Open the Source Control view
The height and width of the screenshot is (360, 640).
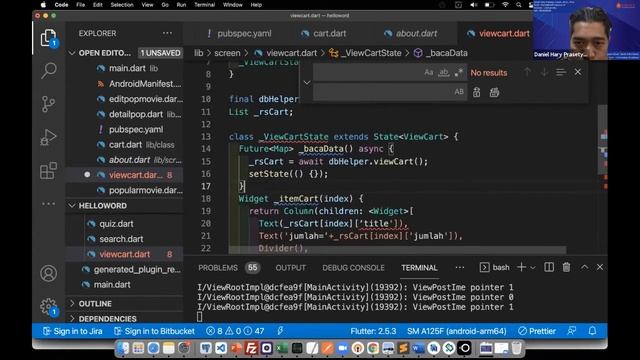click(x=48, y=104)
